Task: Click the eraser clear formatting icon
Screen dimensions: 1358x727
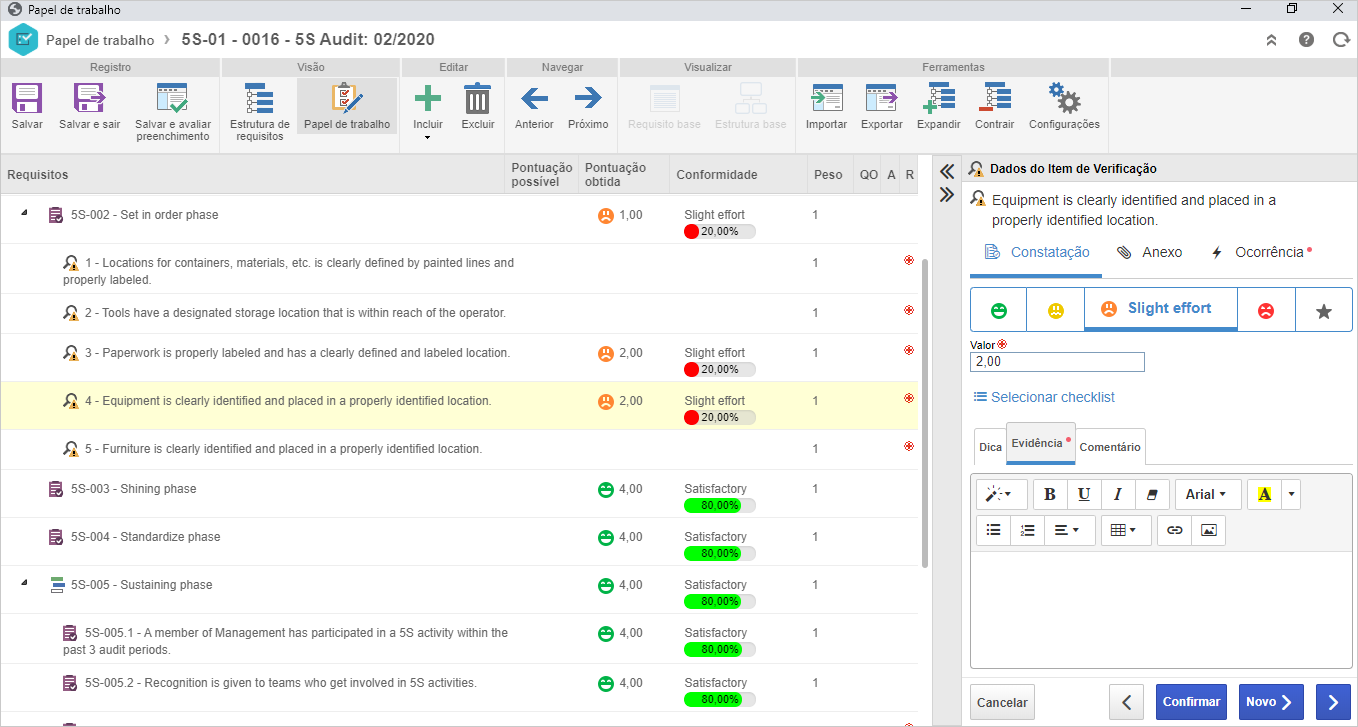Action: tap(1151, 494)
